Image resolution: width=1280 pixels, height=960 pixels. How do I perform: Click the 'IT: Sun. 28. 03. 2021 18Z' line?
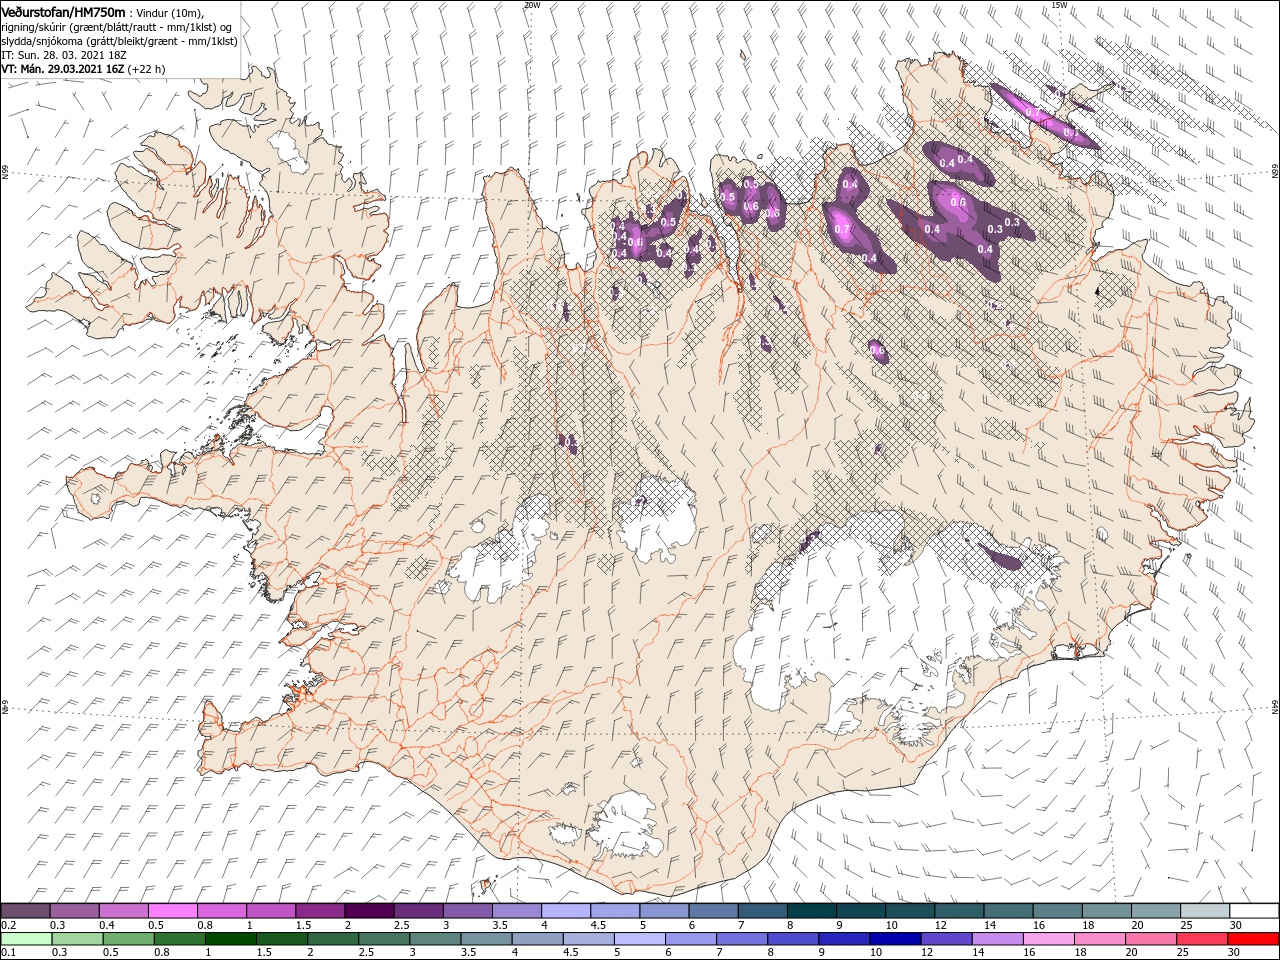tap(64, 55)
